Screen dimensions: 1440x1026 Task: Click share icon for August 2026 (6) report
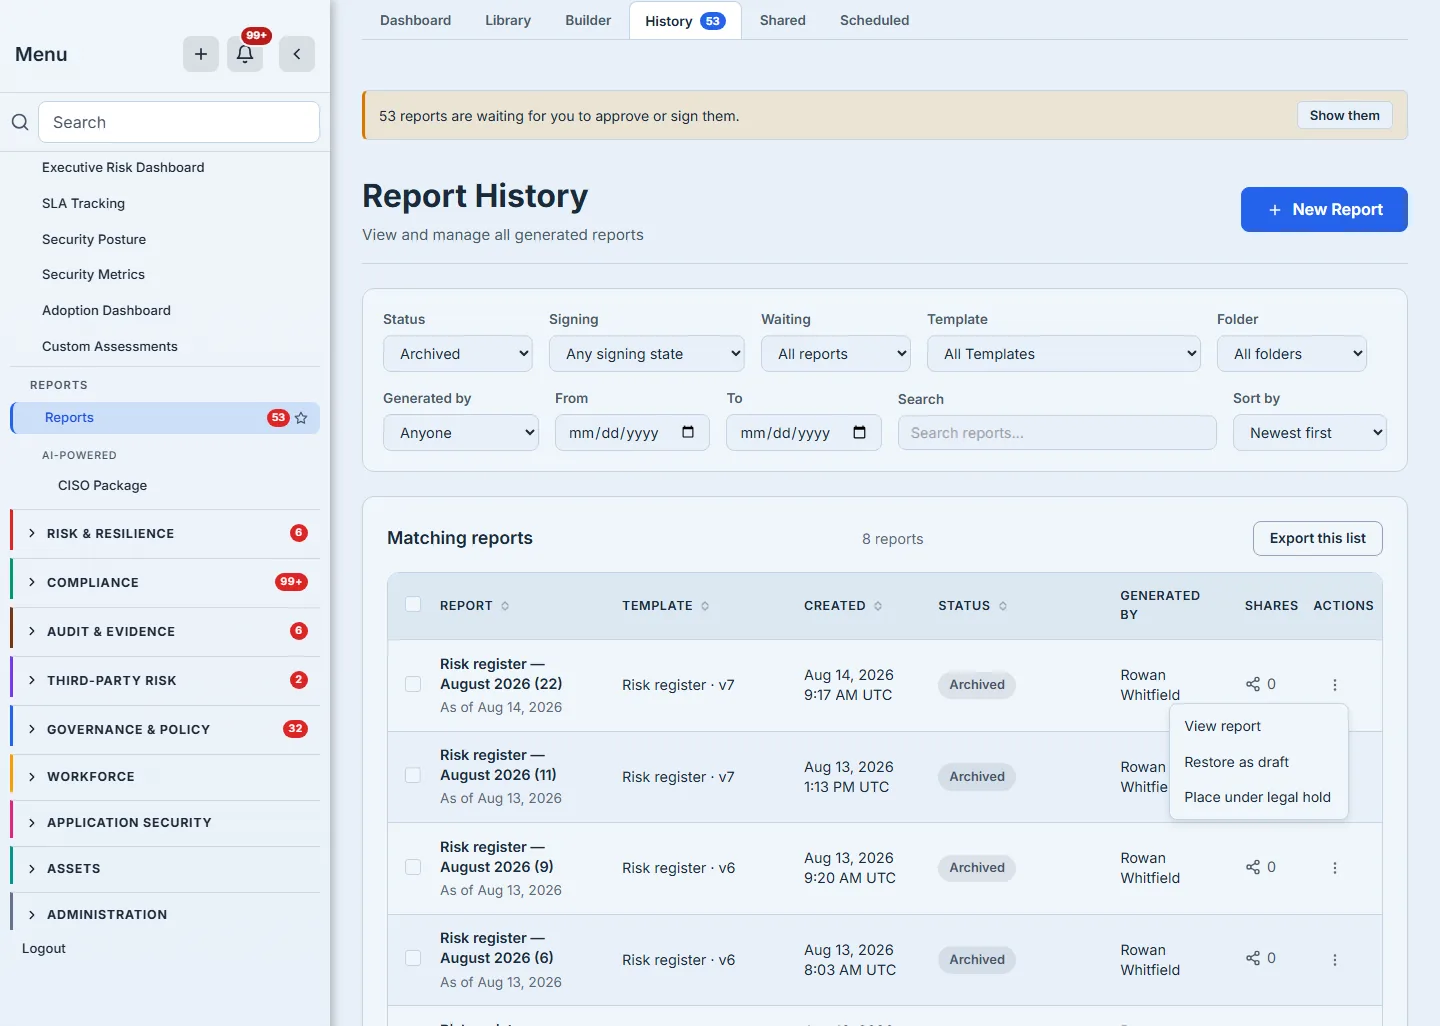point(1253,958)
